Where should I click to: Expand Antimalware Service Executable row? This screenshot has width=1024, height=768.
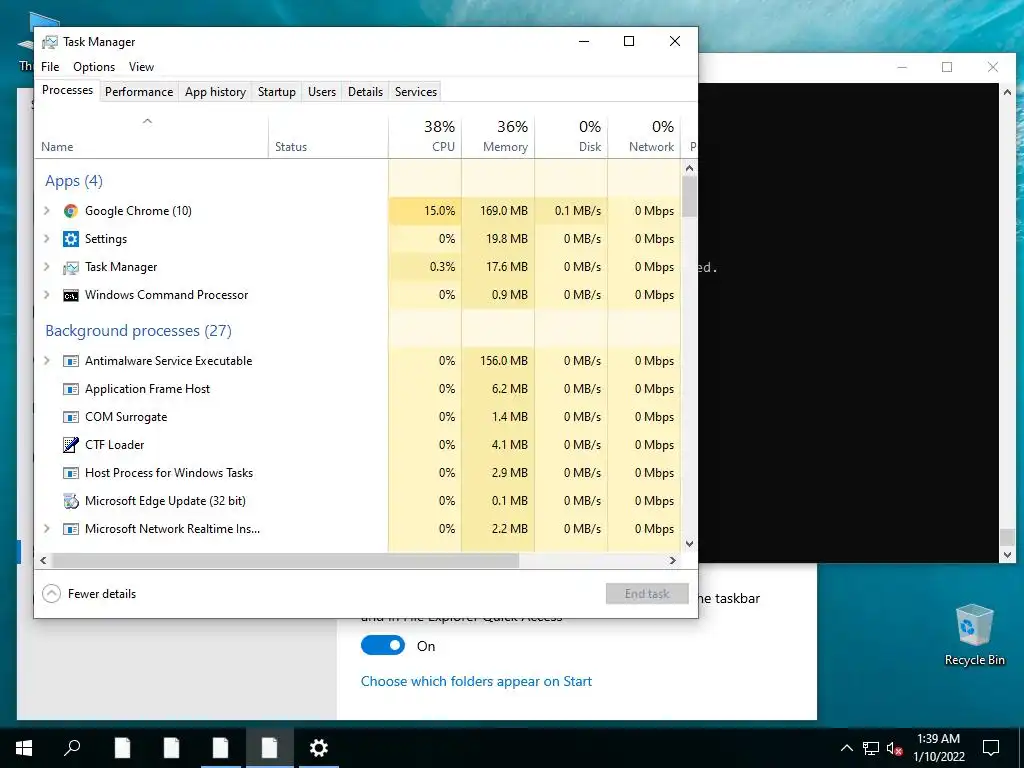point(47,361)
